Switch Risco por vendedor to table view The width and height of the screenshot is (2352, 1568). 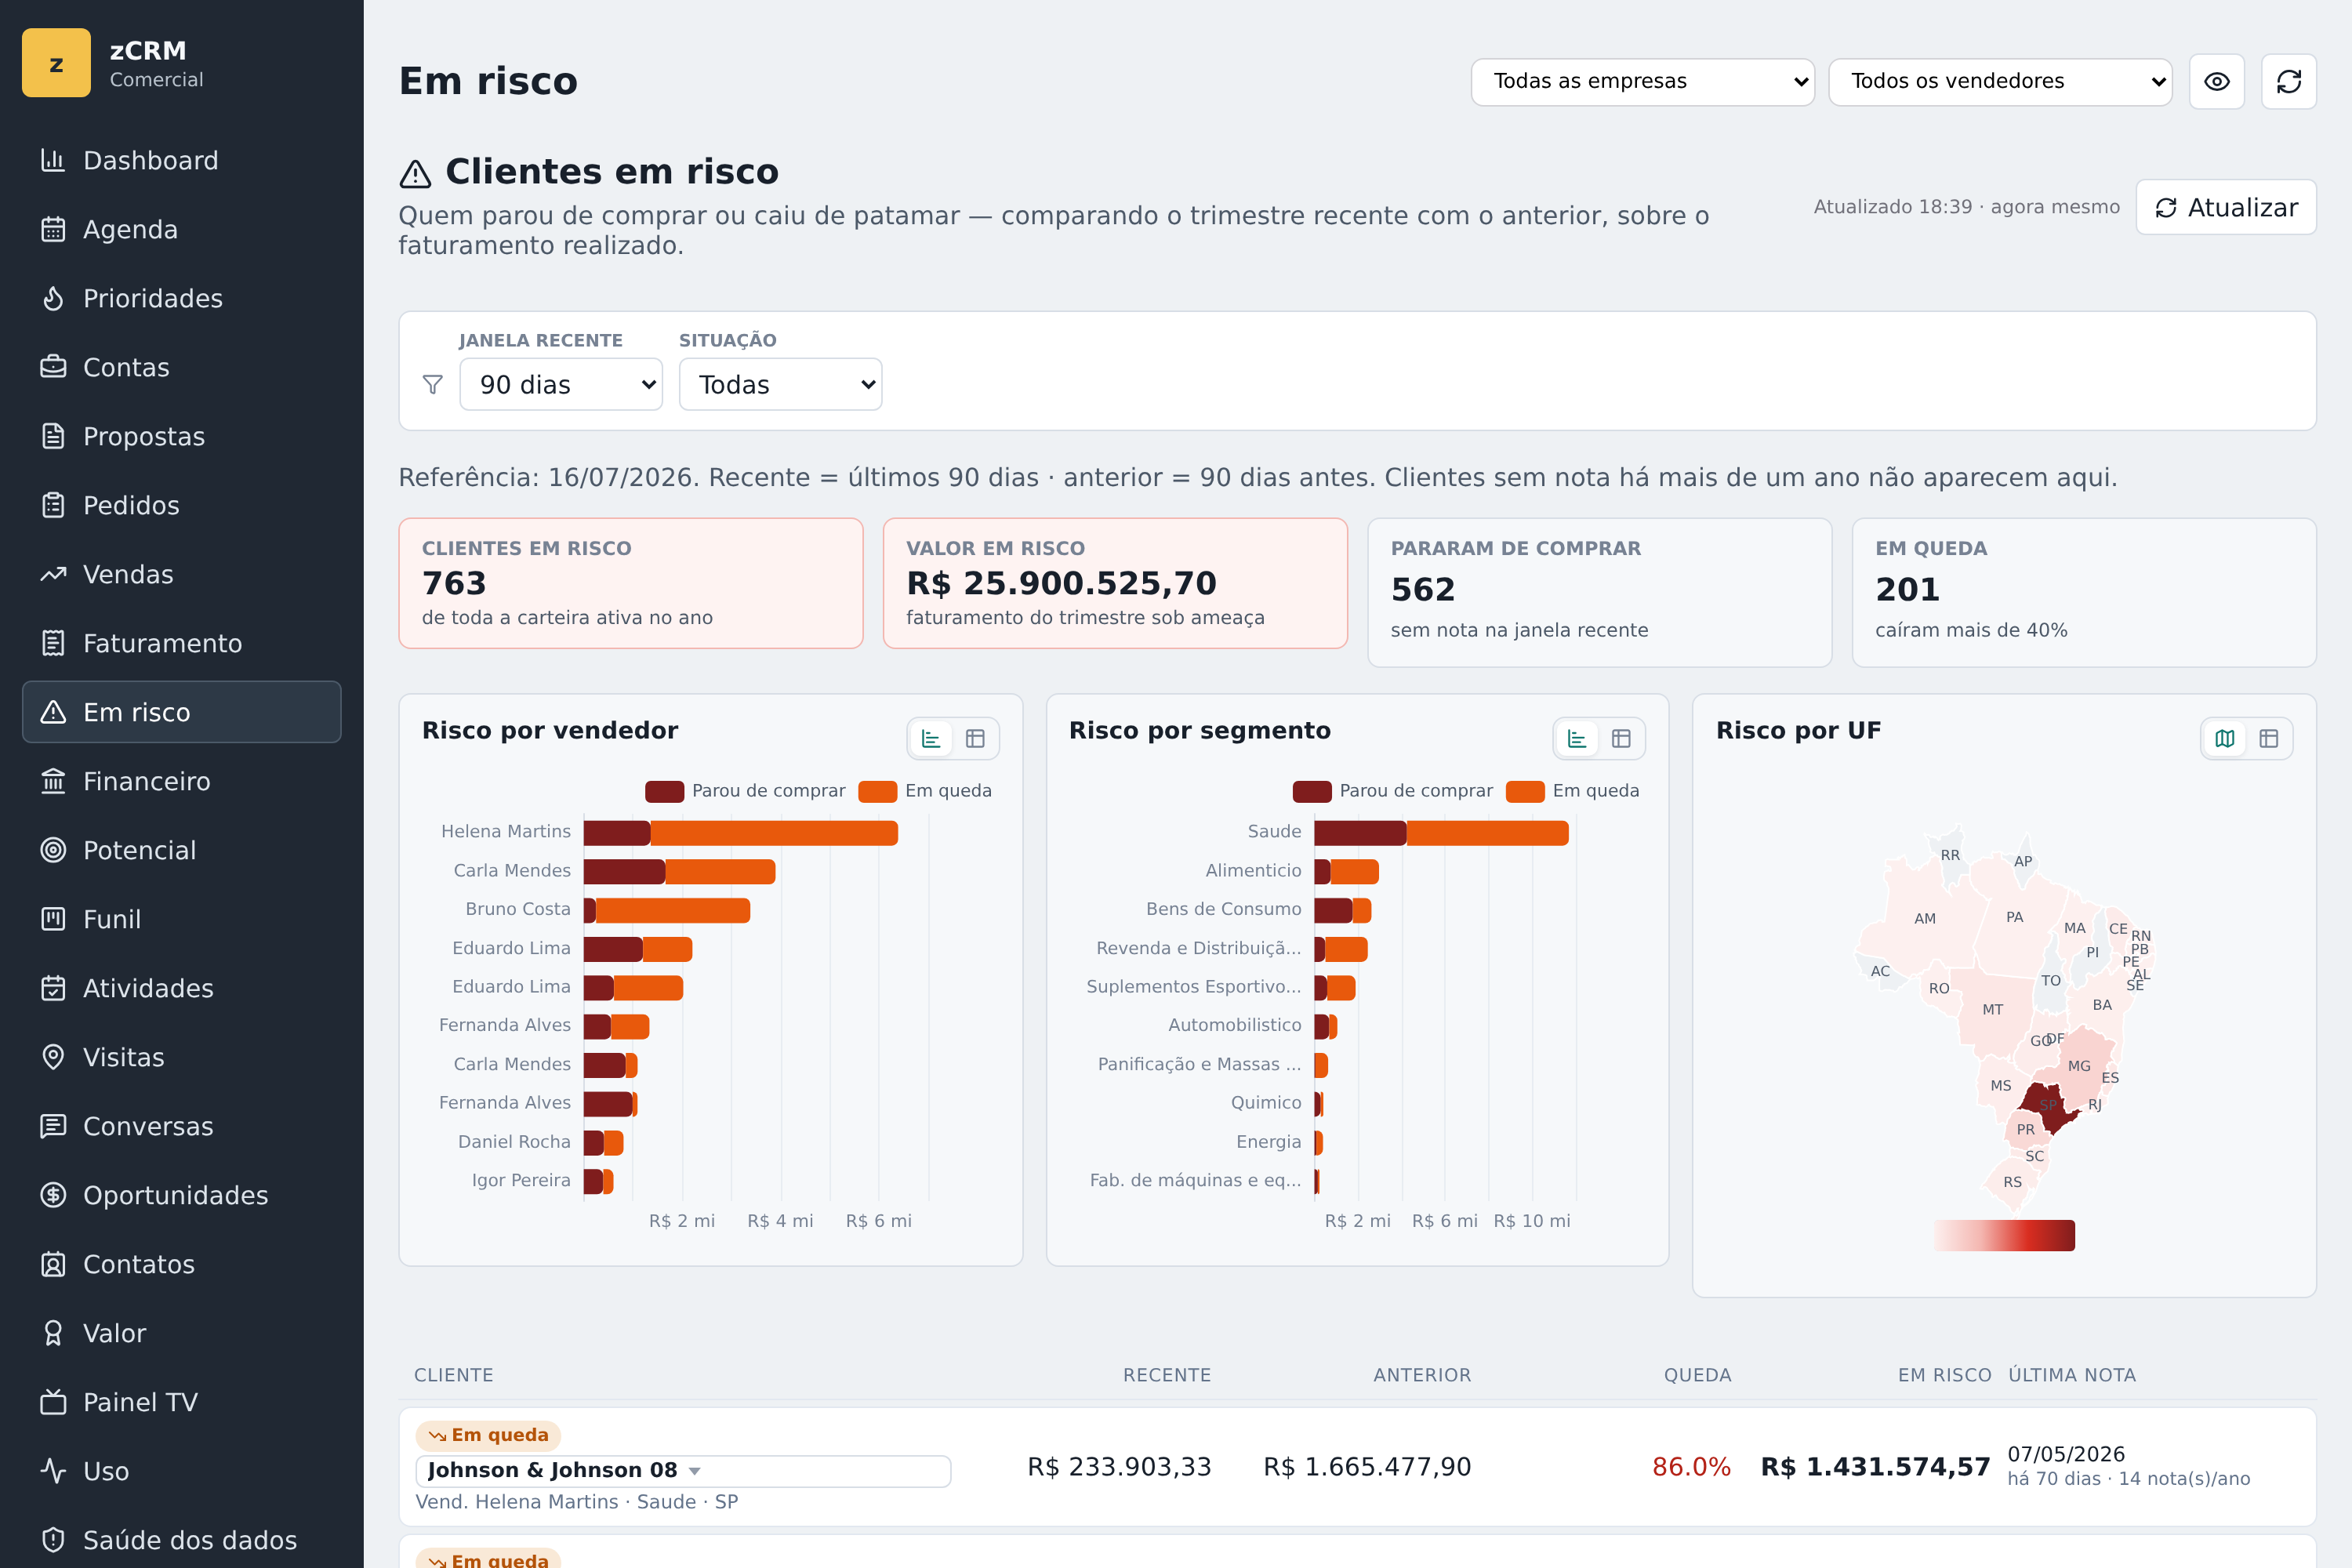tap(975, 739)
